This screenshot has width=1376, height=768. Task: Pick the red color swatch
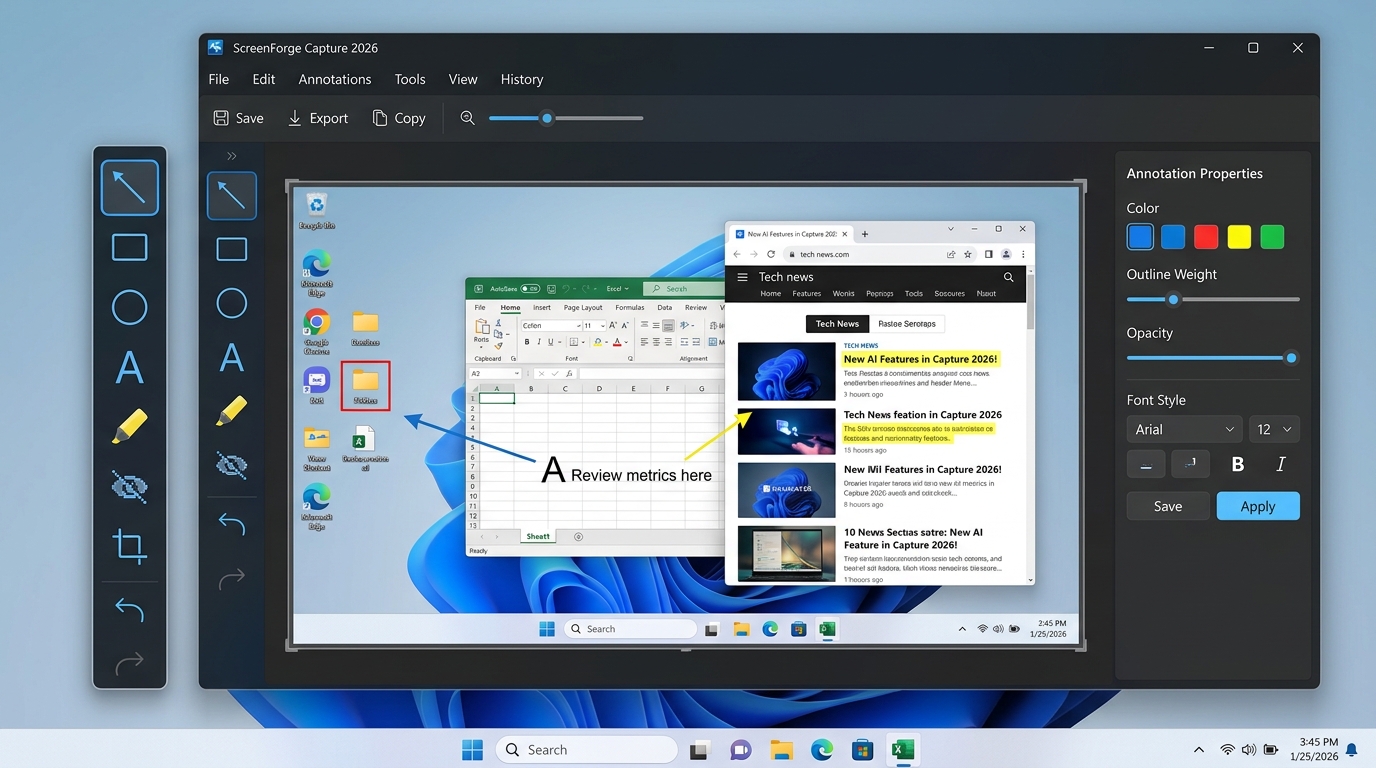point(1206,237)
